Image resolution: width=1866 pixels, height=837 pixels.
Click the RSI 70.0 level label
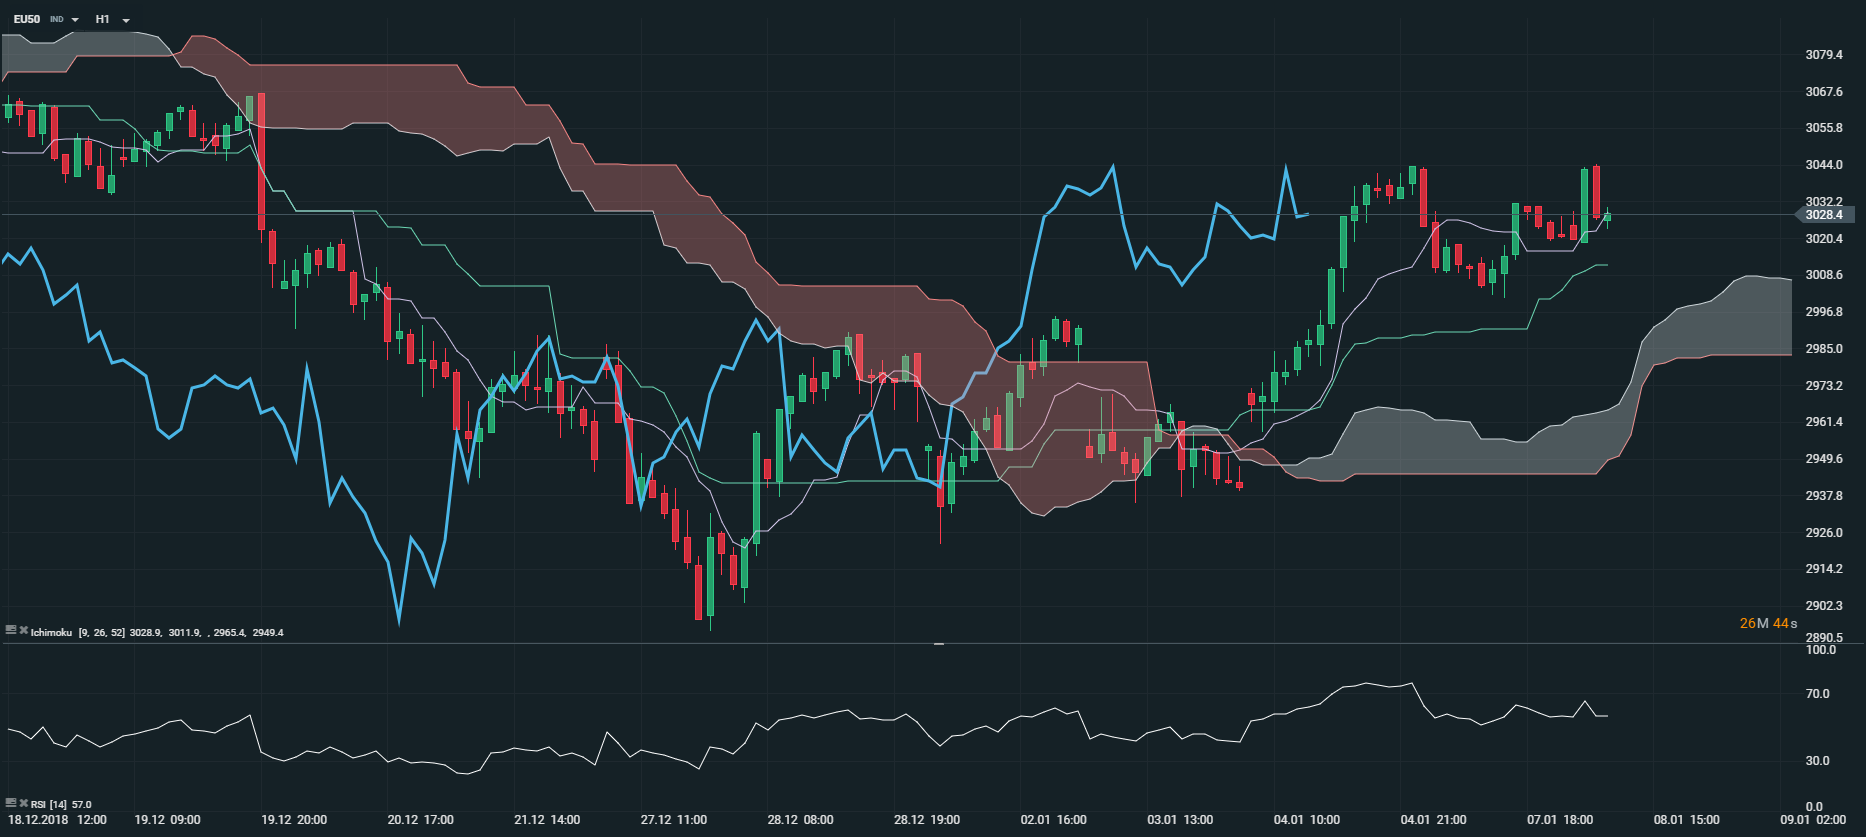click(1816, 694)
